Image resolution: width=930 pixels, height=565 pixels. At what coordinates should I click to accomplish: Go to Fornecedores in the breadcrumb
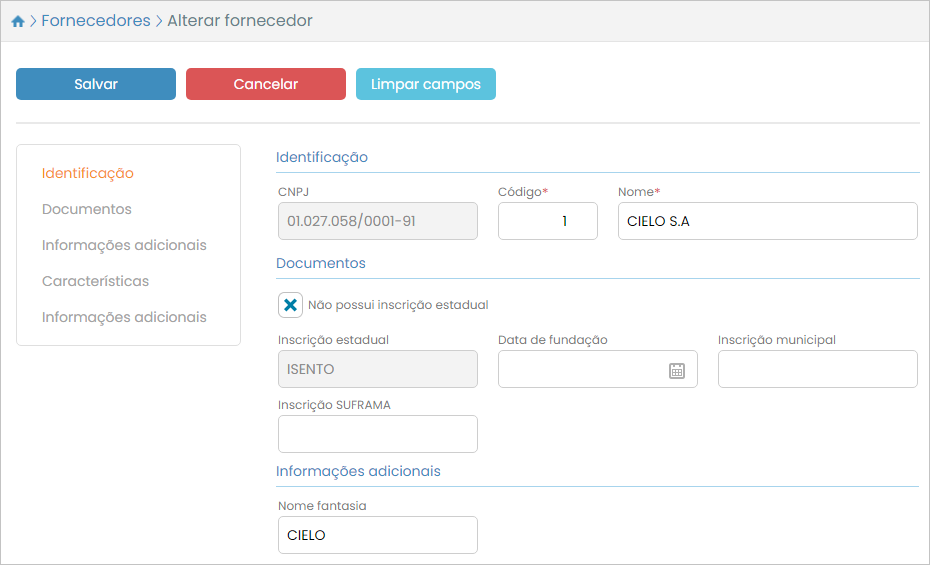pos(96,21)
